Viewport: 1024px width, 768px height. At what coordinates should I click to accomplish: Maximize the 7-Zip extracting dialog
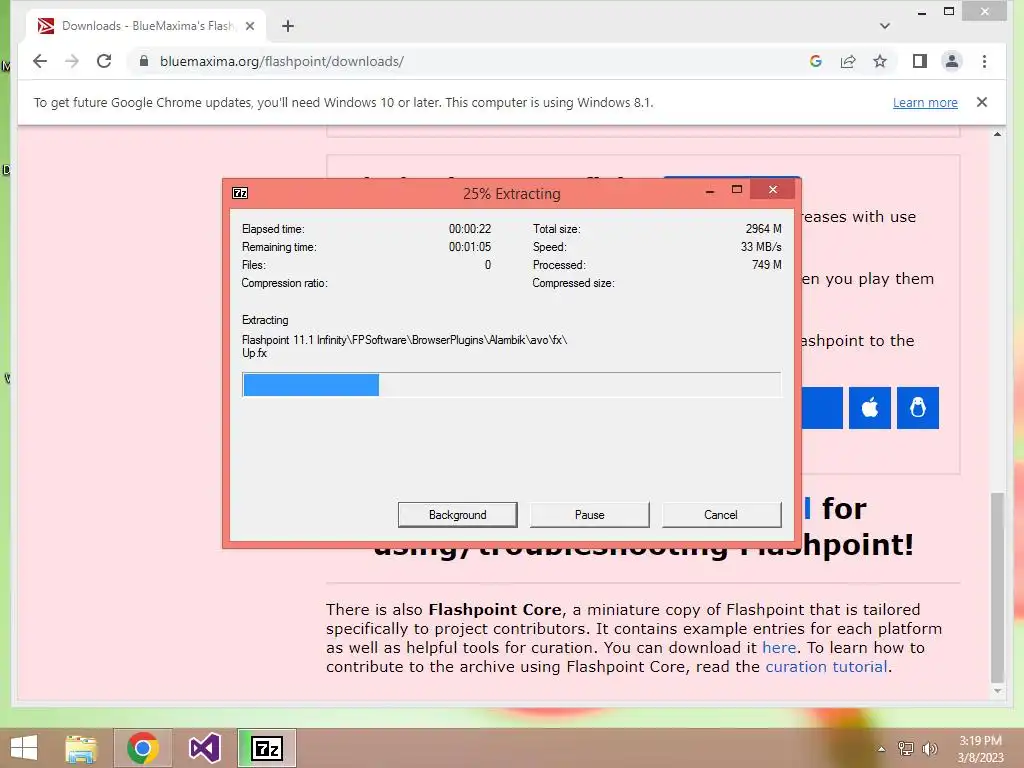coord(737,190)
